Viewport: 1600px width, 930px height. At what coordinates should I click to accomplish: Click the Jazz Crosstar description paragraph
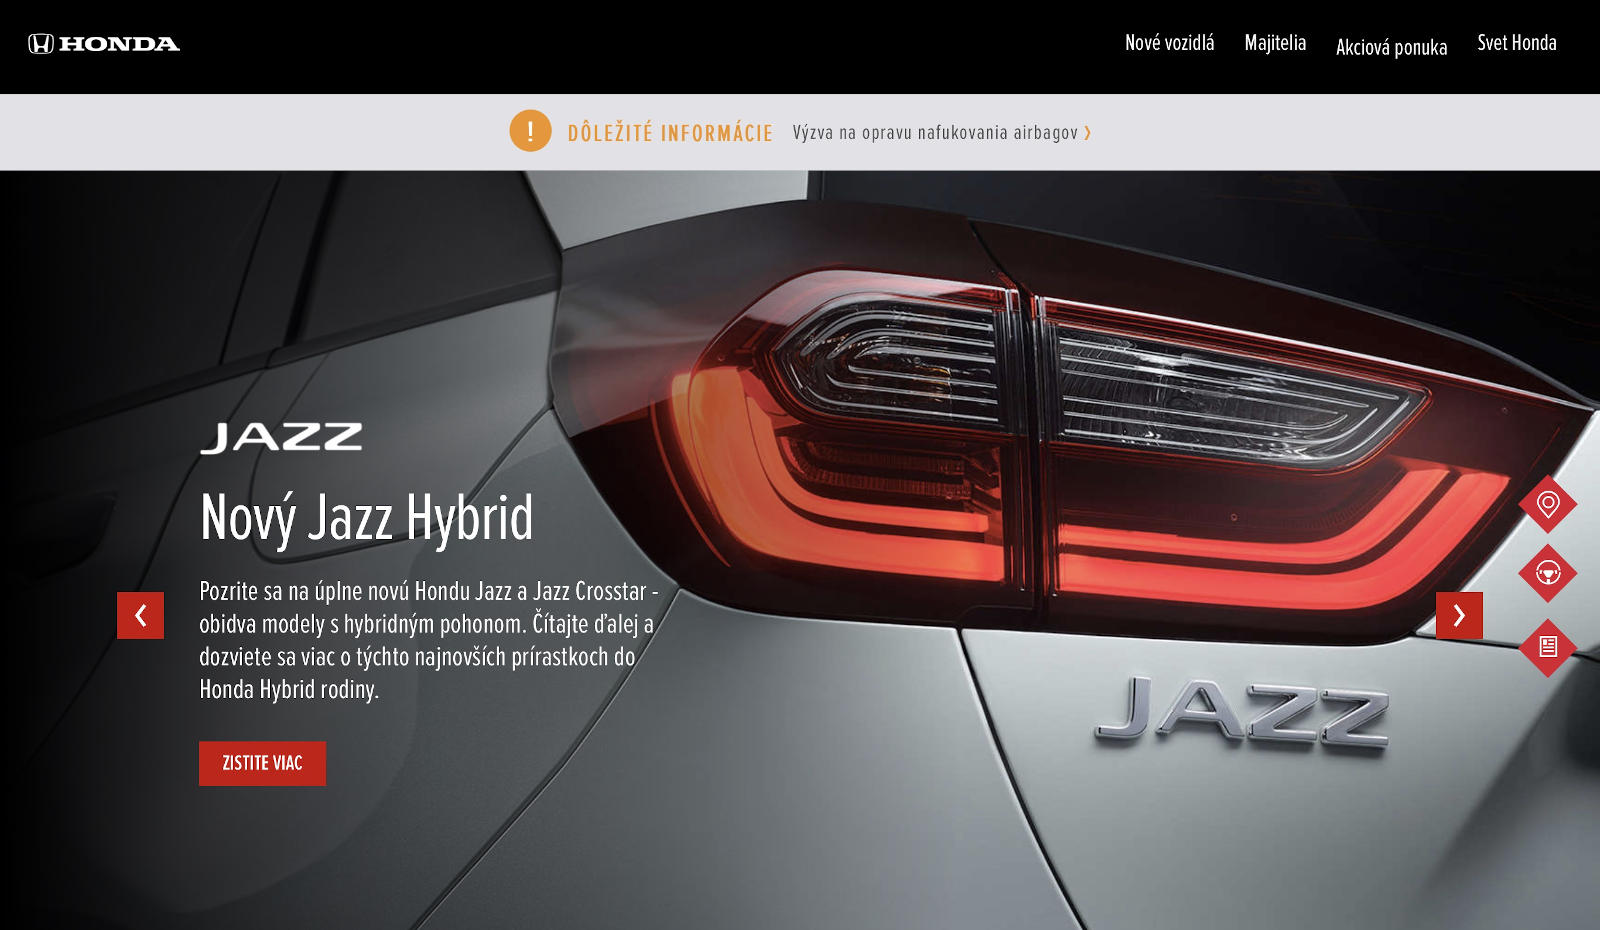point(428,640)
